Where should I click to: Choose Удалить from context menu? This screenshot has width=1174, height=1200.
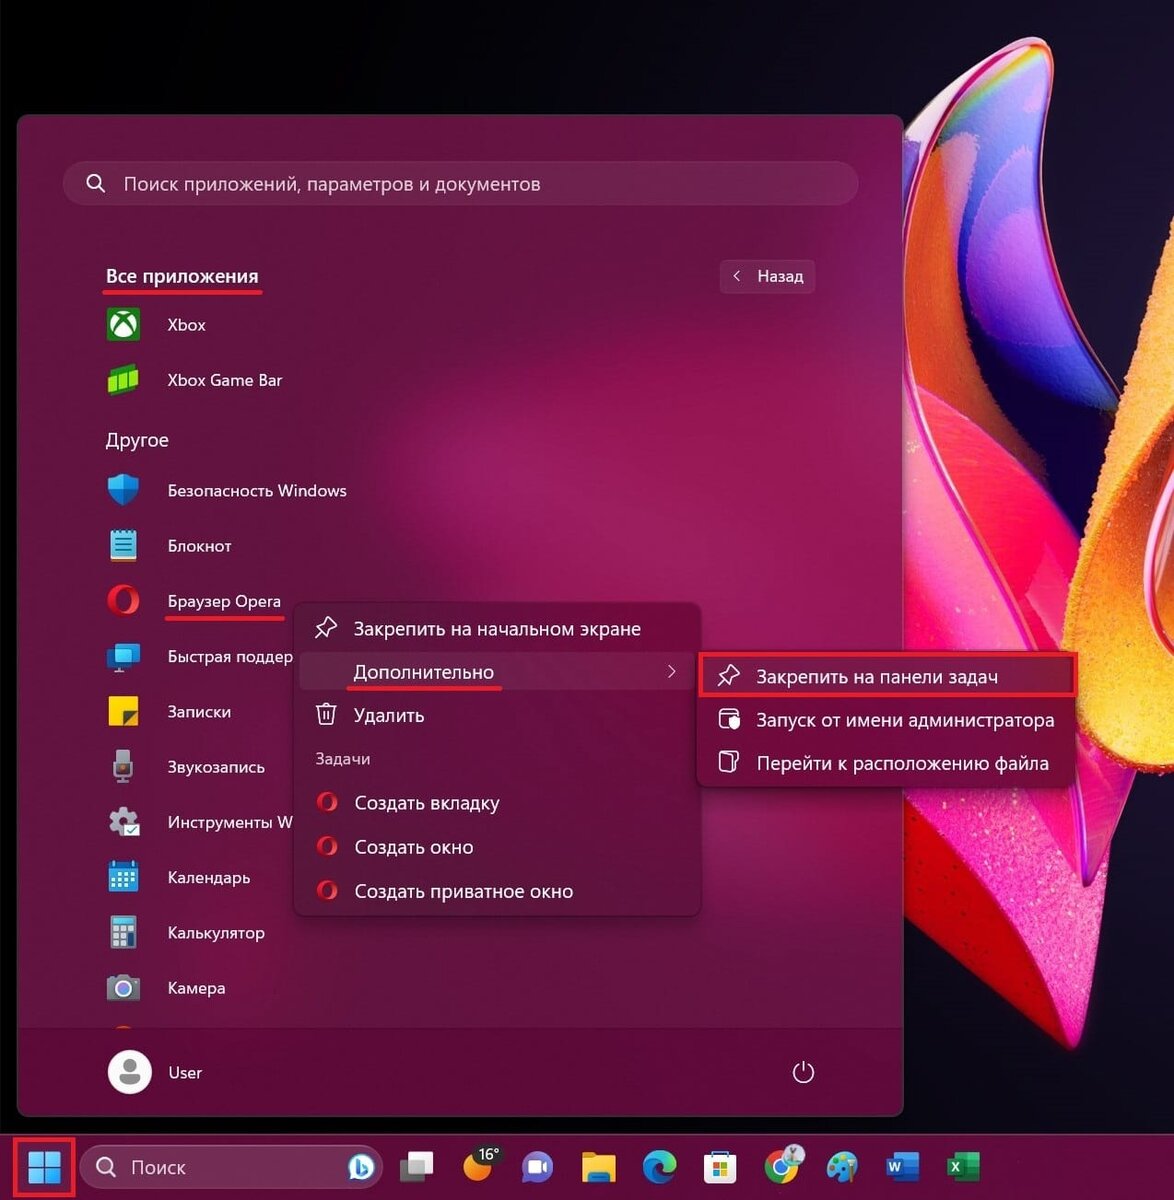point(497,715)
